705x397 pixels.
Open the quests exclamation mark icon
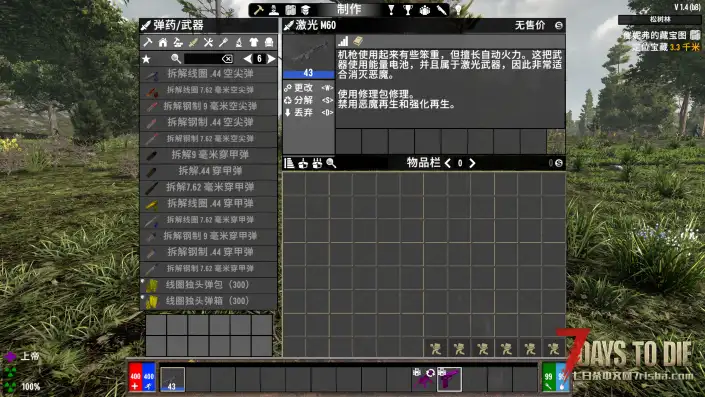[391, 10]
